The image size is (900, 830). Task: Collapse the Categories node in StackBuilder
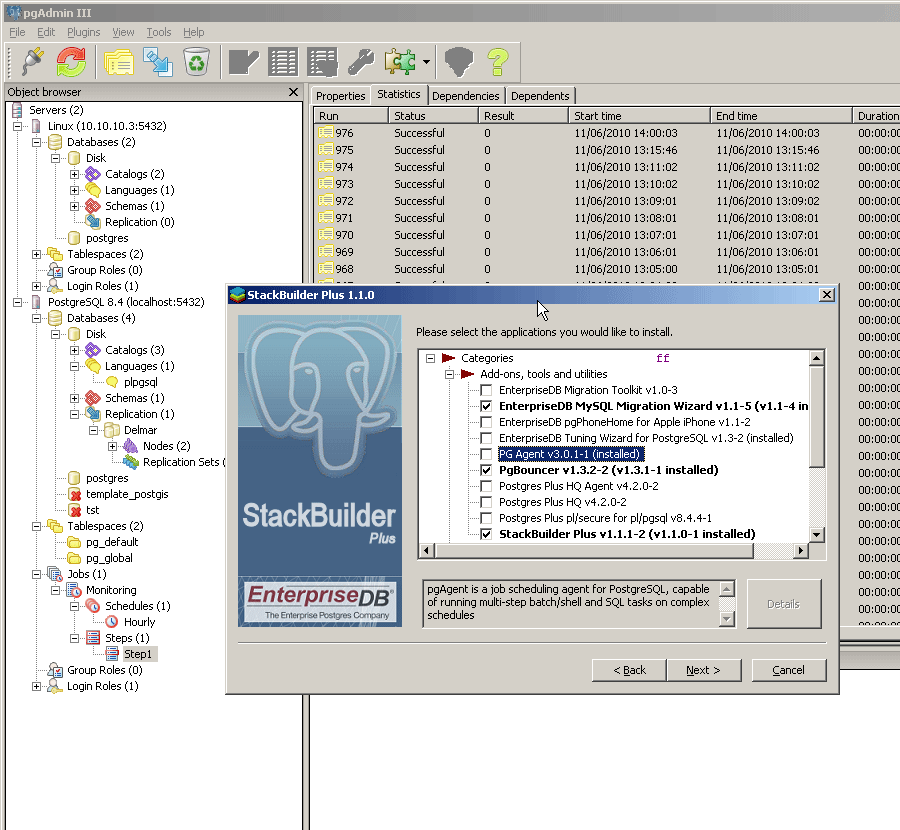coord(430,358)
